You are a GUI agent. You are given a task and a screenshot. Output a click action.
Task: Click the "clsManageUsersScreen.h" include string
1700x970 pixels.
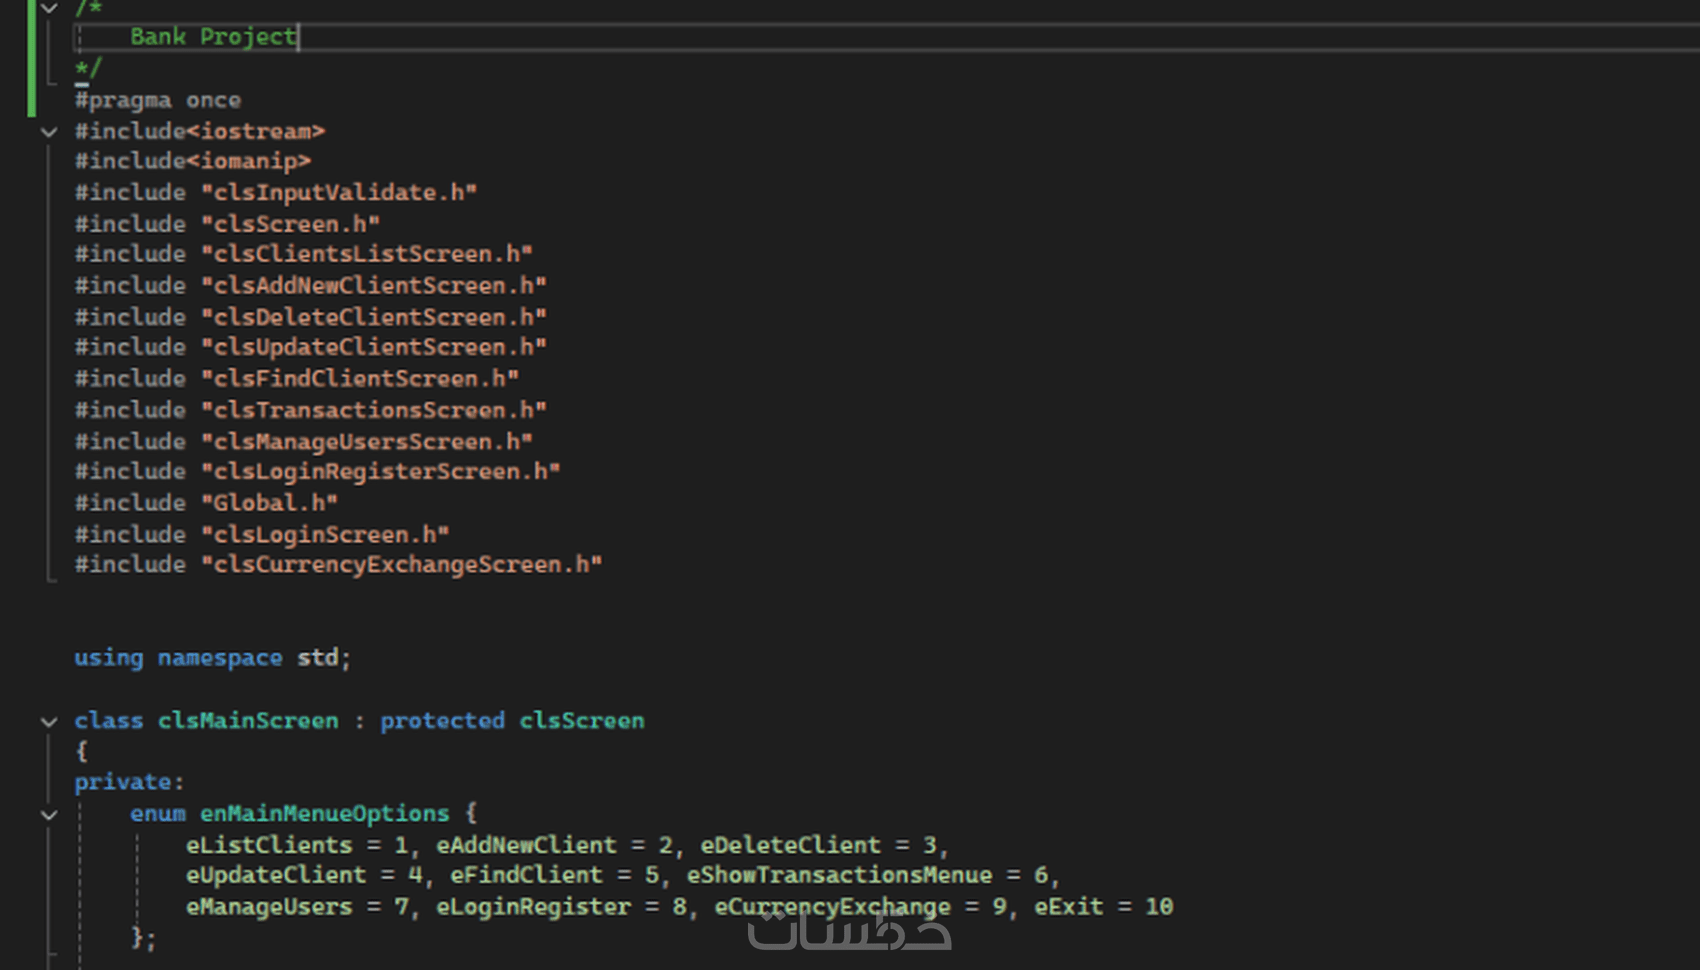(366, 441)
